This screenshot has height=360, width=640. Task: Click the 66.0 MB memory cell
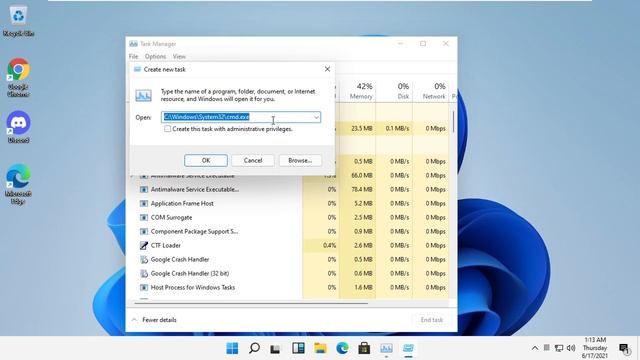(x=358, y=176)
